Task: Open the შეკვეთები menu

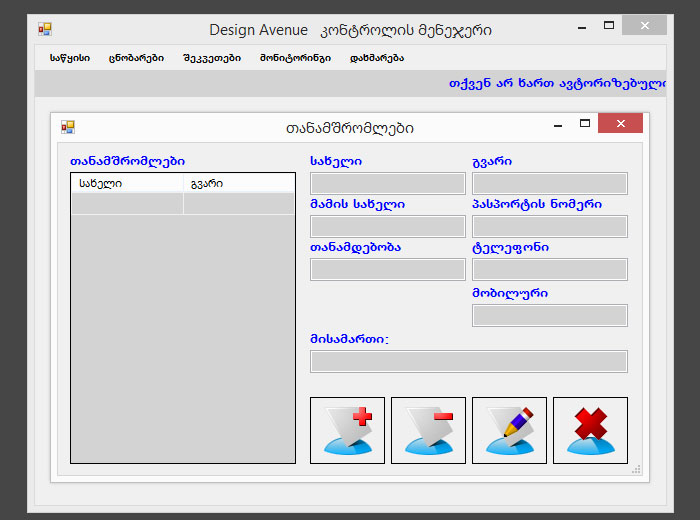Action: pos(212,58)
